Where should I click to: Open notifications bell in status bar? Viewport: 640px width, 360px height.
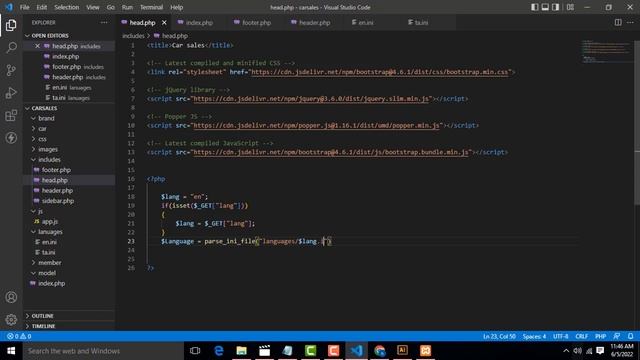tap(630, 336)
